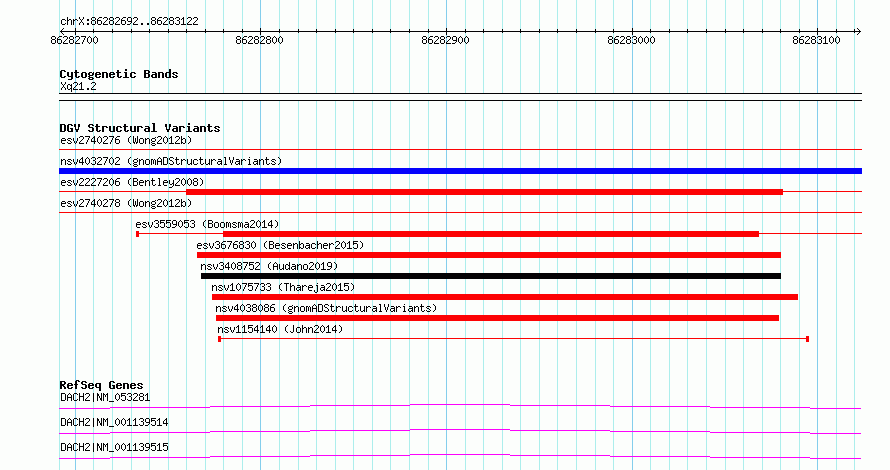Open variant esv2227206 (Bentley2008) label
Screen dimensions: 890x470
tap(132, 182)
